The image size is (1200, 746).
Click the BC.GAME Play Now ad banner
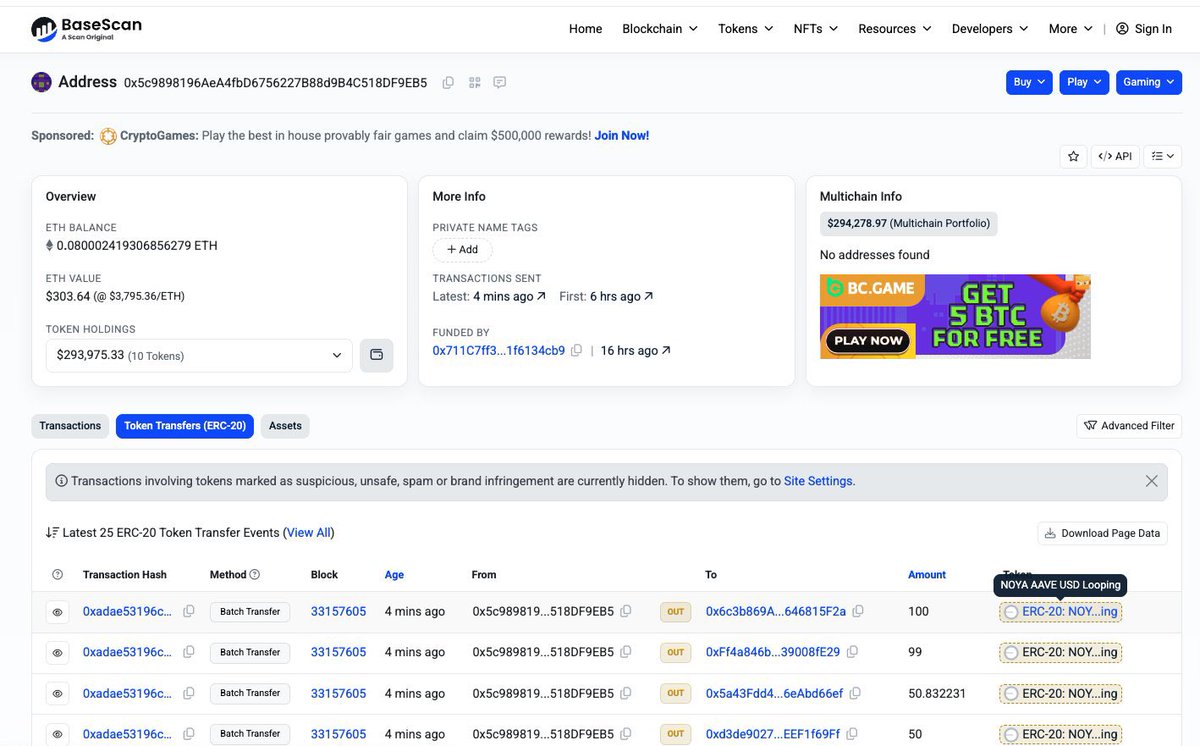click(955, 317)
